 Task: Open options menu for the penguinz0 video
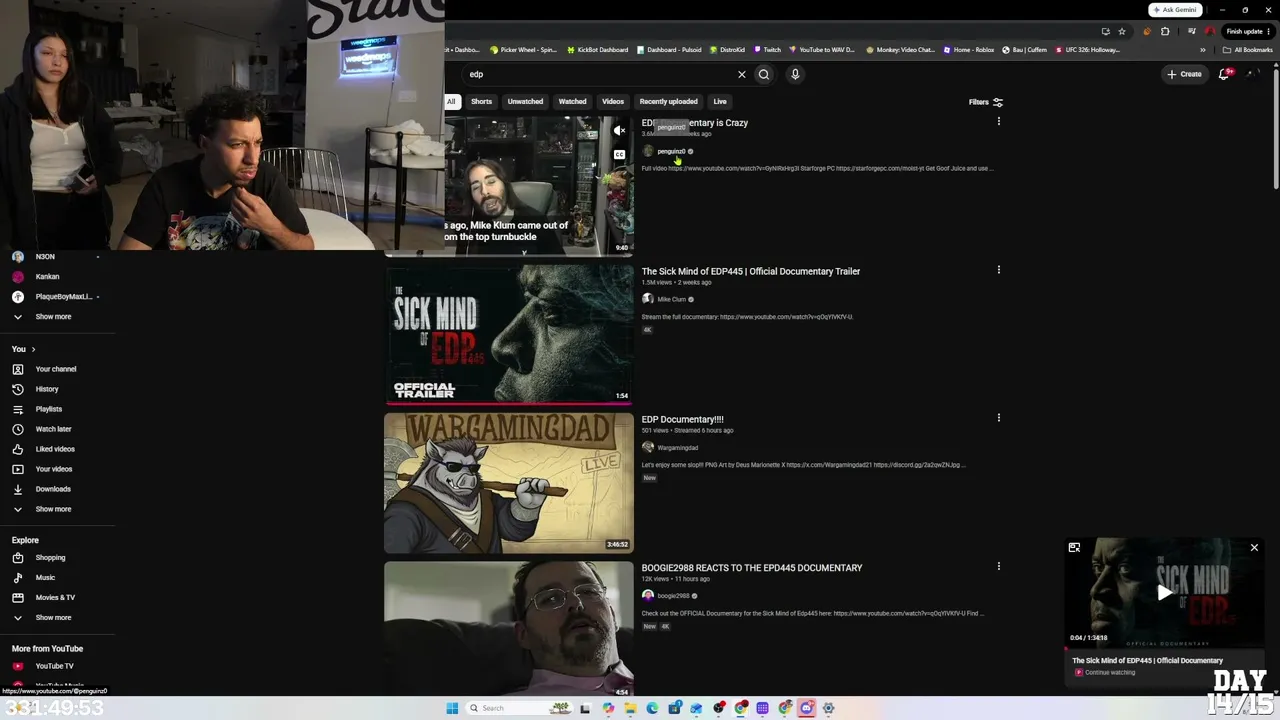pos(998,122)
